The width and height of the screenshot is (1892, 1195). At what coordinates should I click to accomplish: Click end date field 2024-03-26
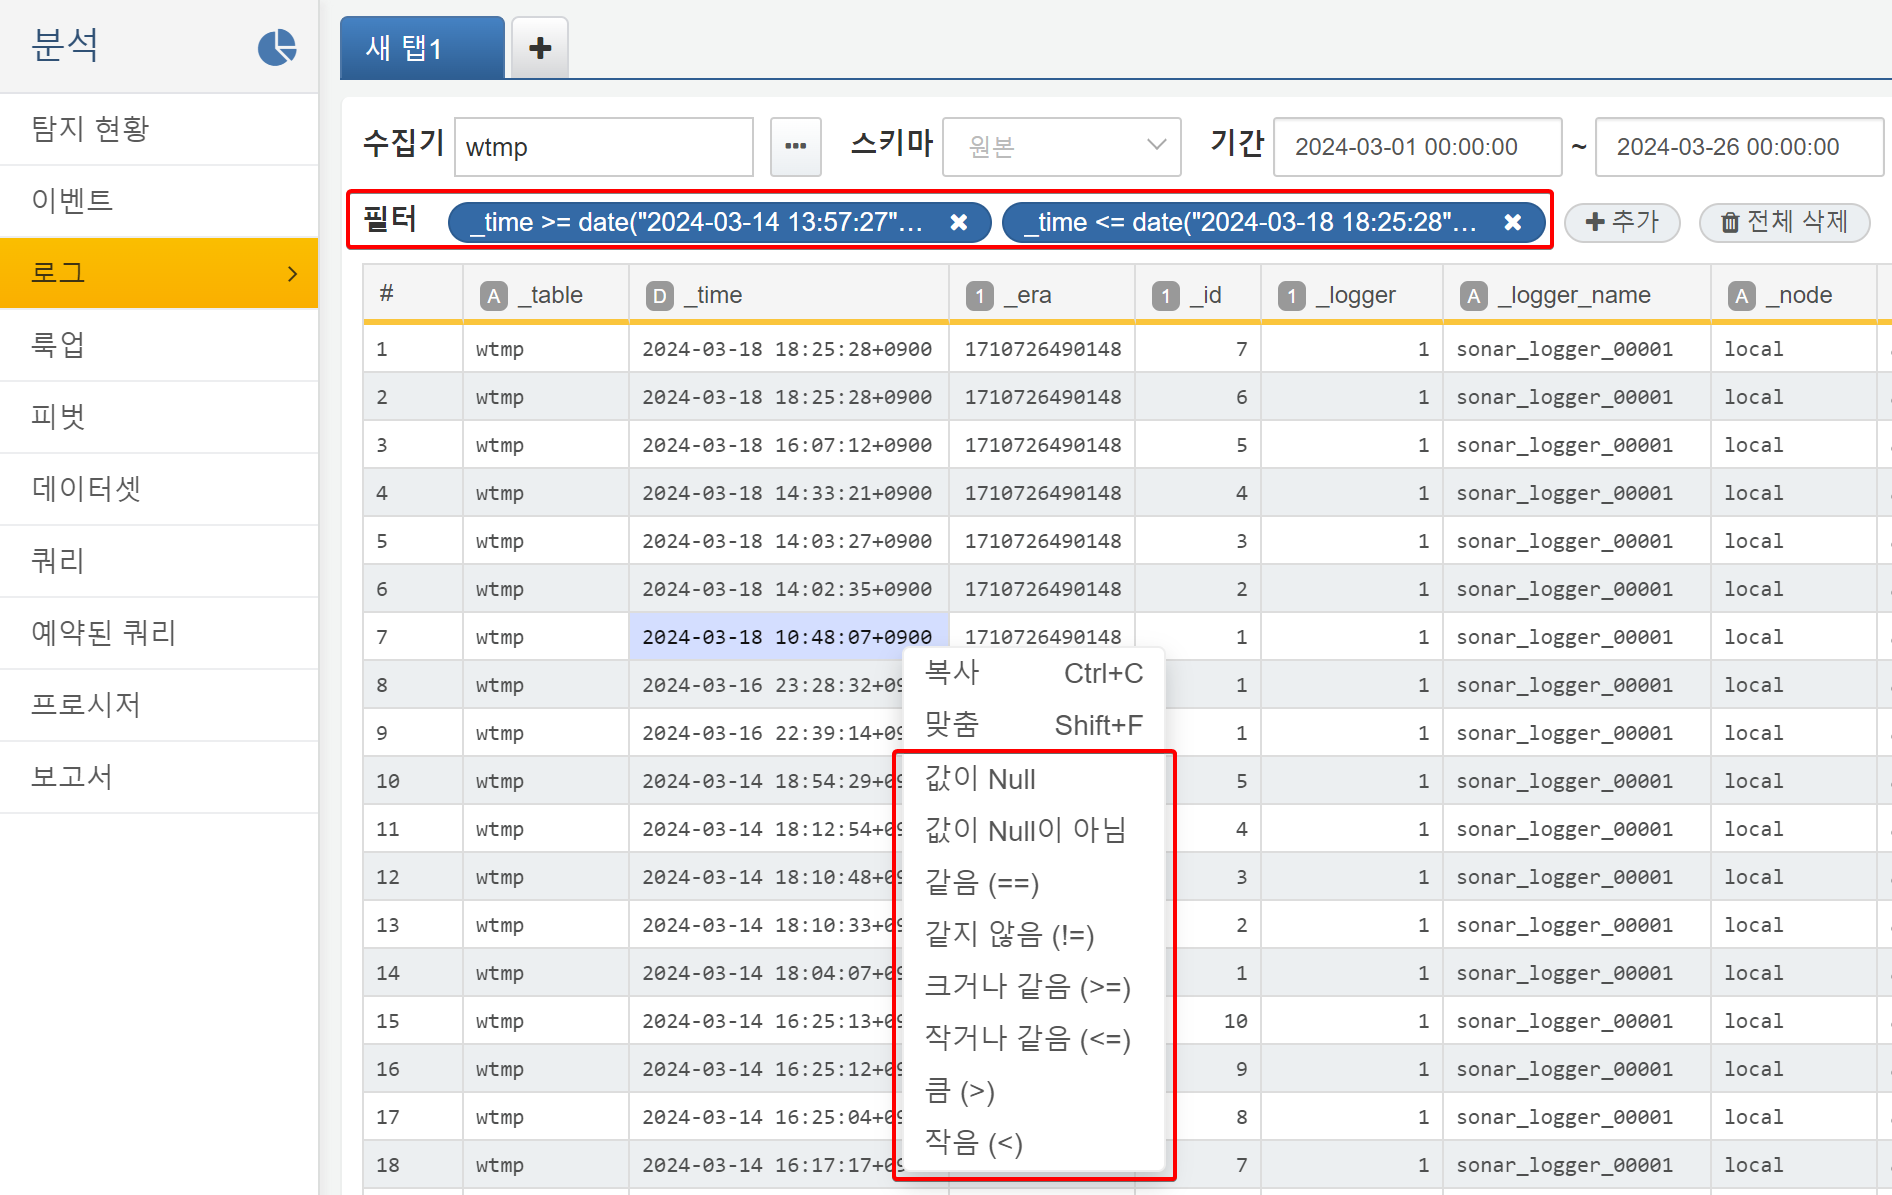(x=1739, y=146)
